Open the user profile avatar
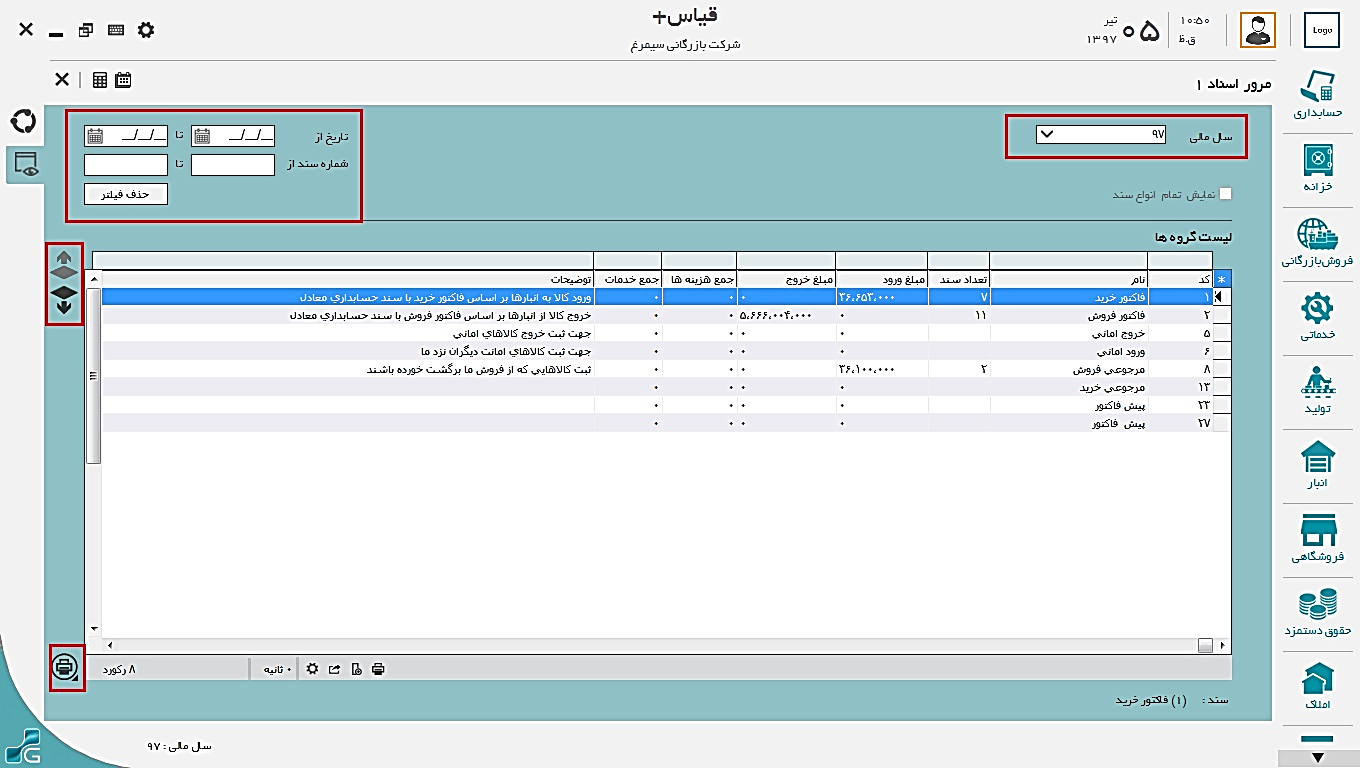 tap(1258, 30)
